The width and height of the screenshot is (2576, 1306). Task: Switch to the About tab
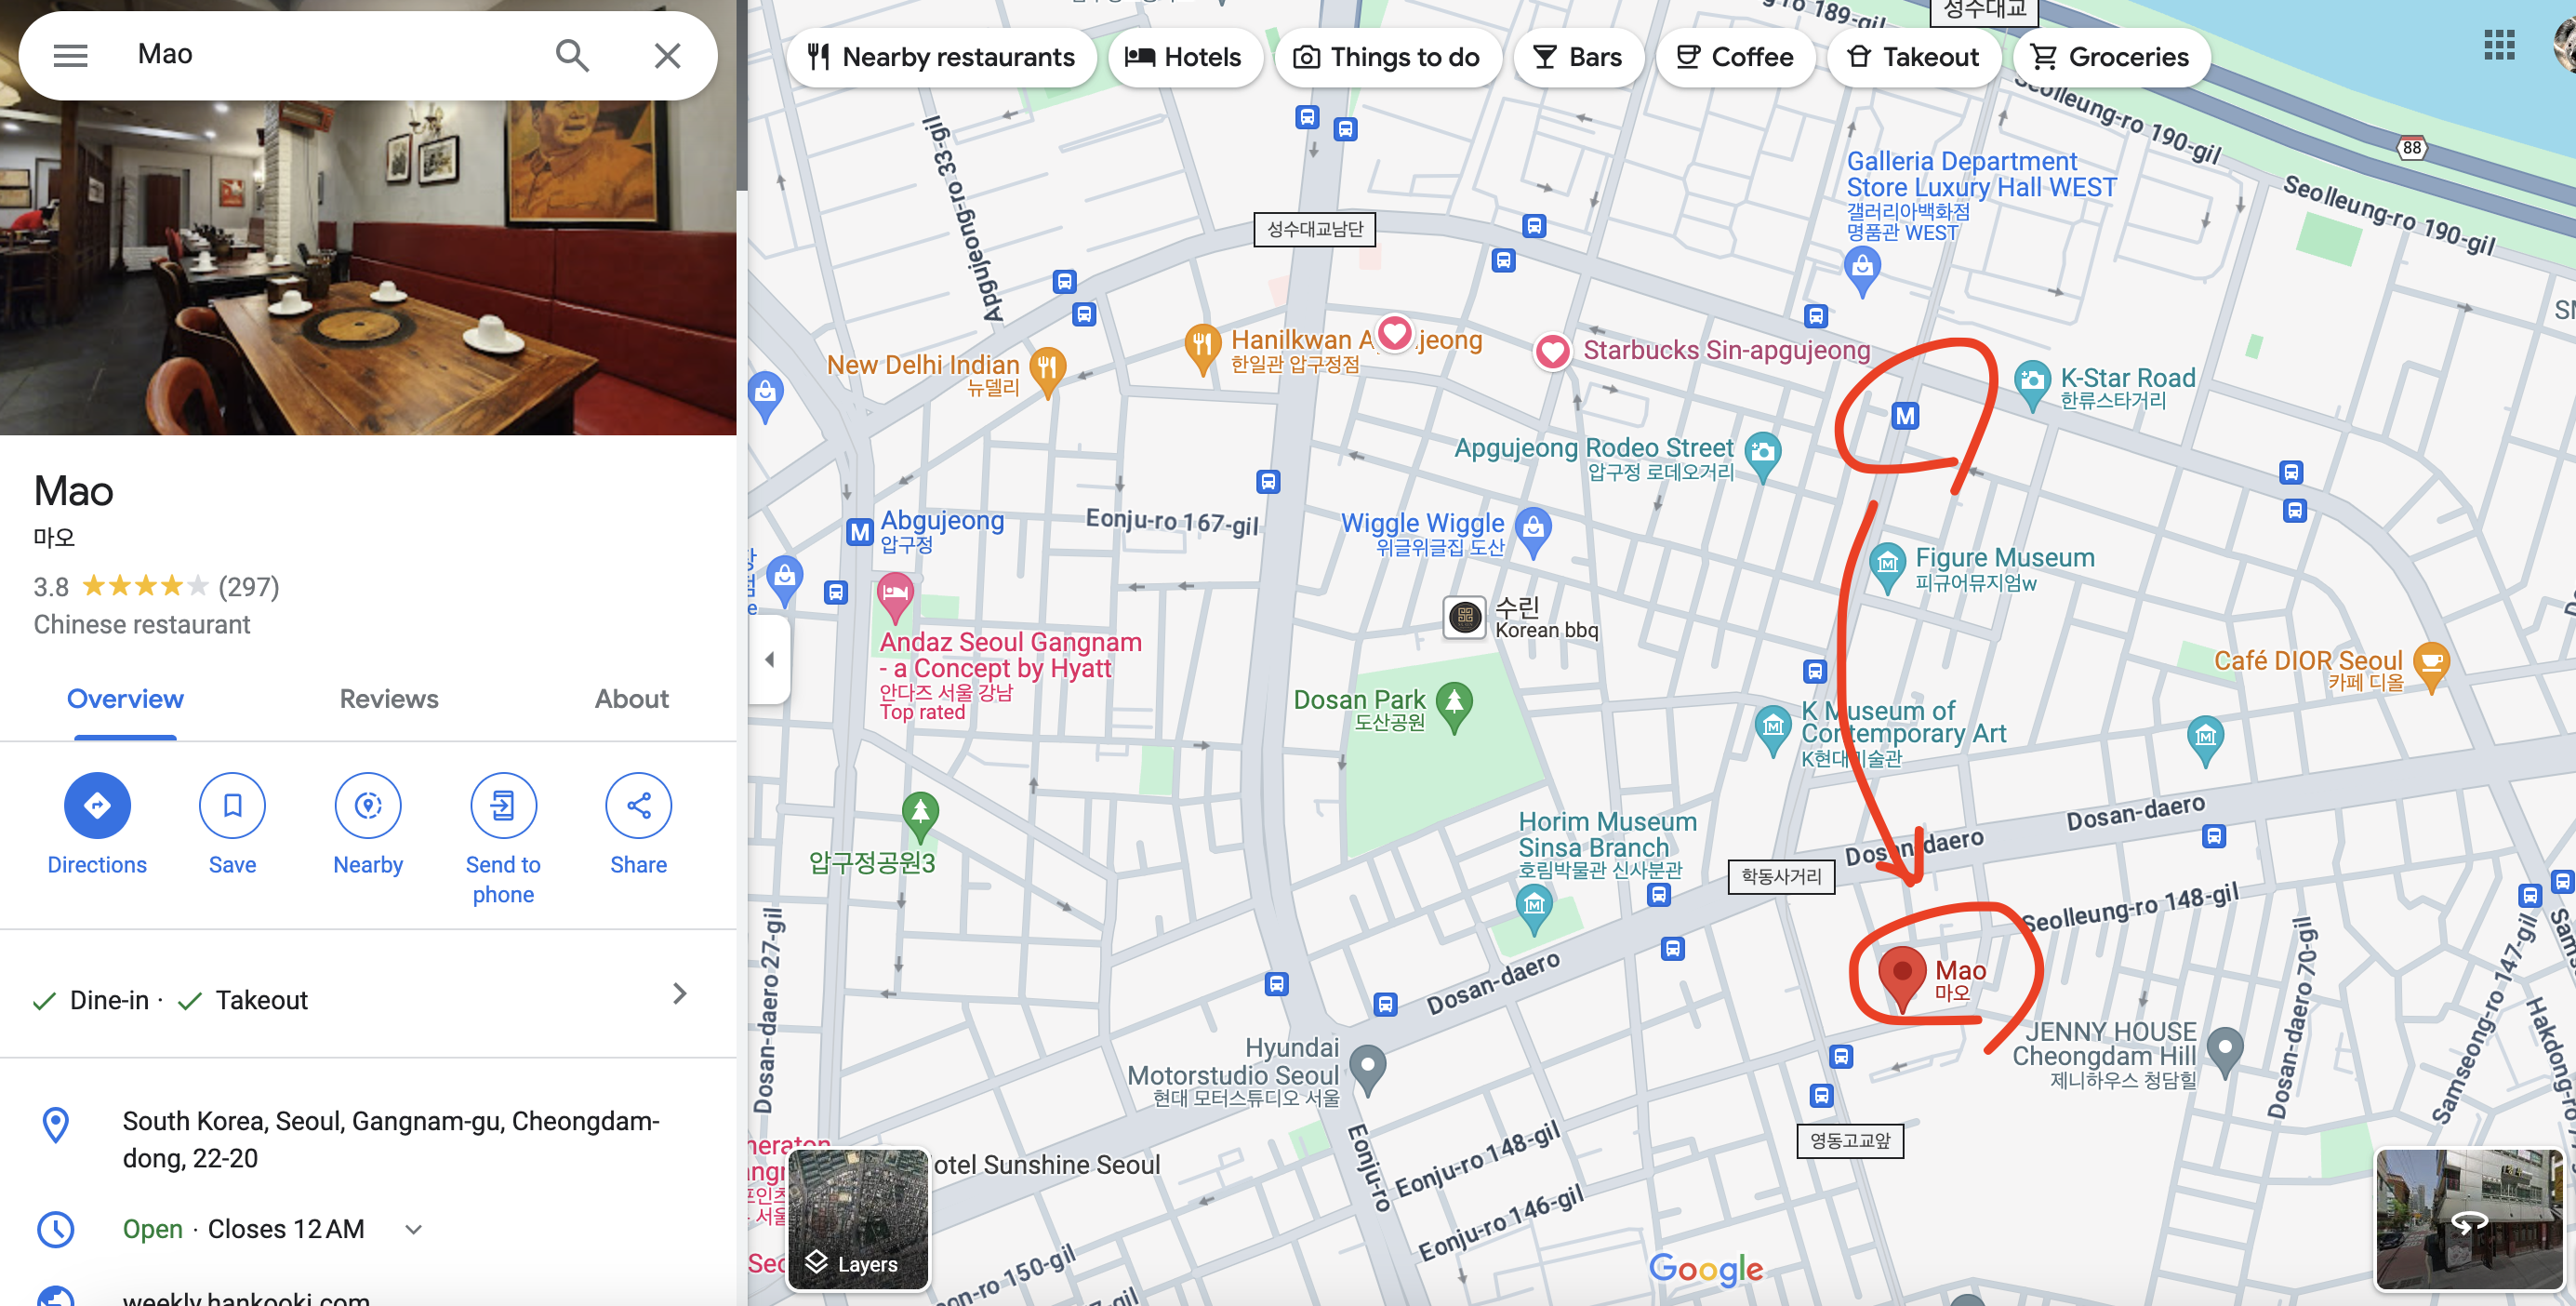tap(631, 699)
